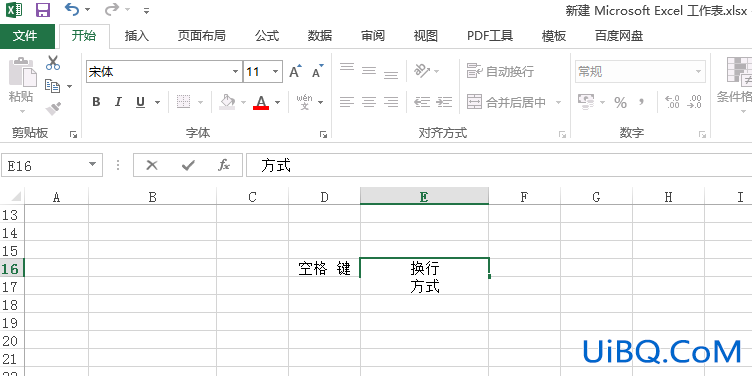Select the Format Painter brush
752x376 pixels.
click(x=53, y=108)
